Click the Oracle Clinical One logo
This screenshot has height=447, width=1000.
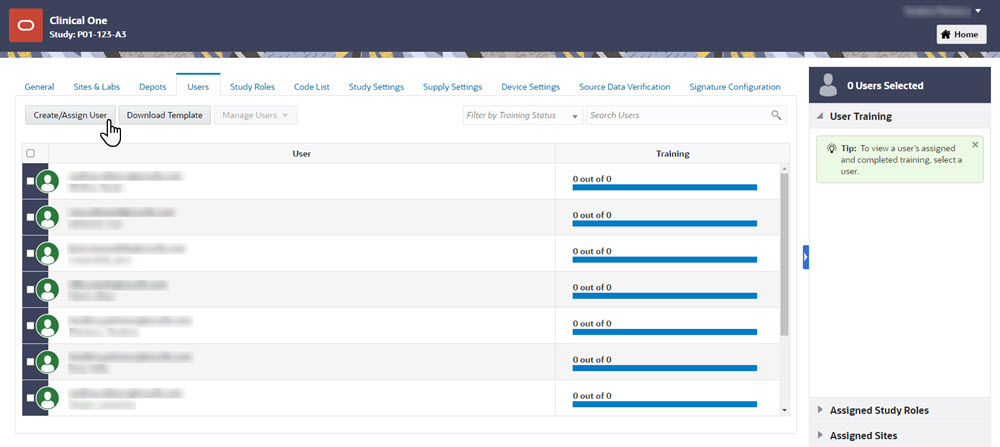click(26, 26)
